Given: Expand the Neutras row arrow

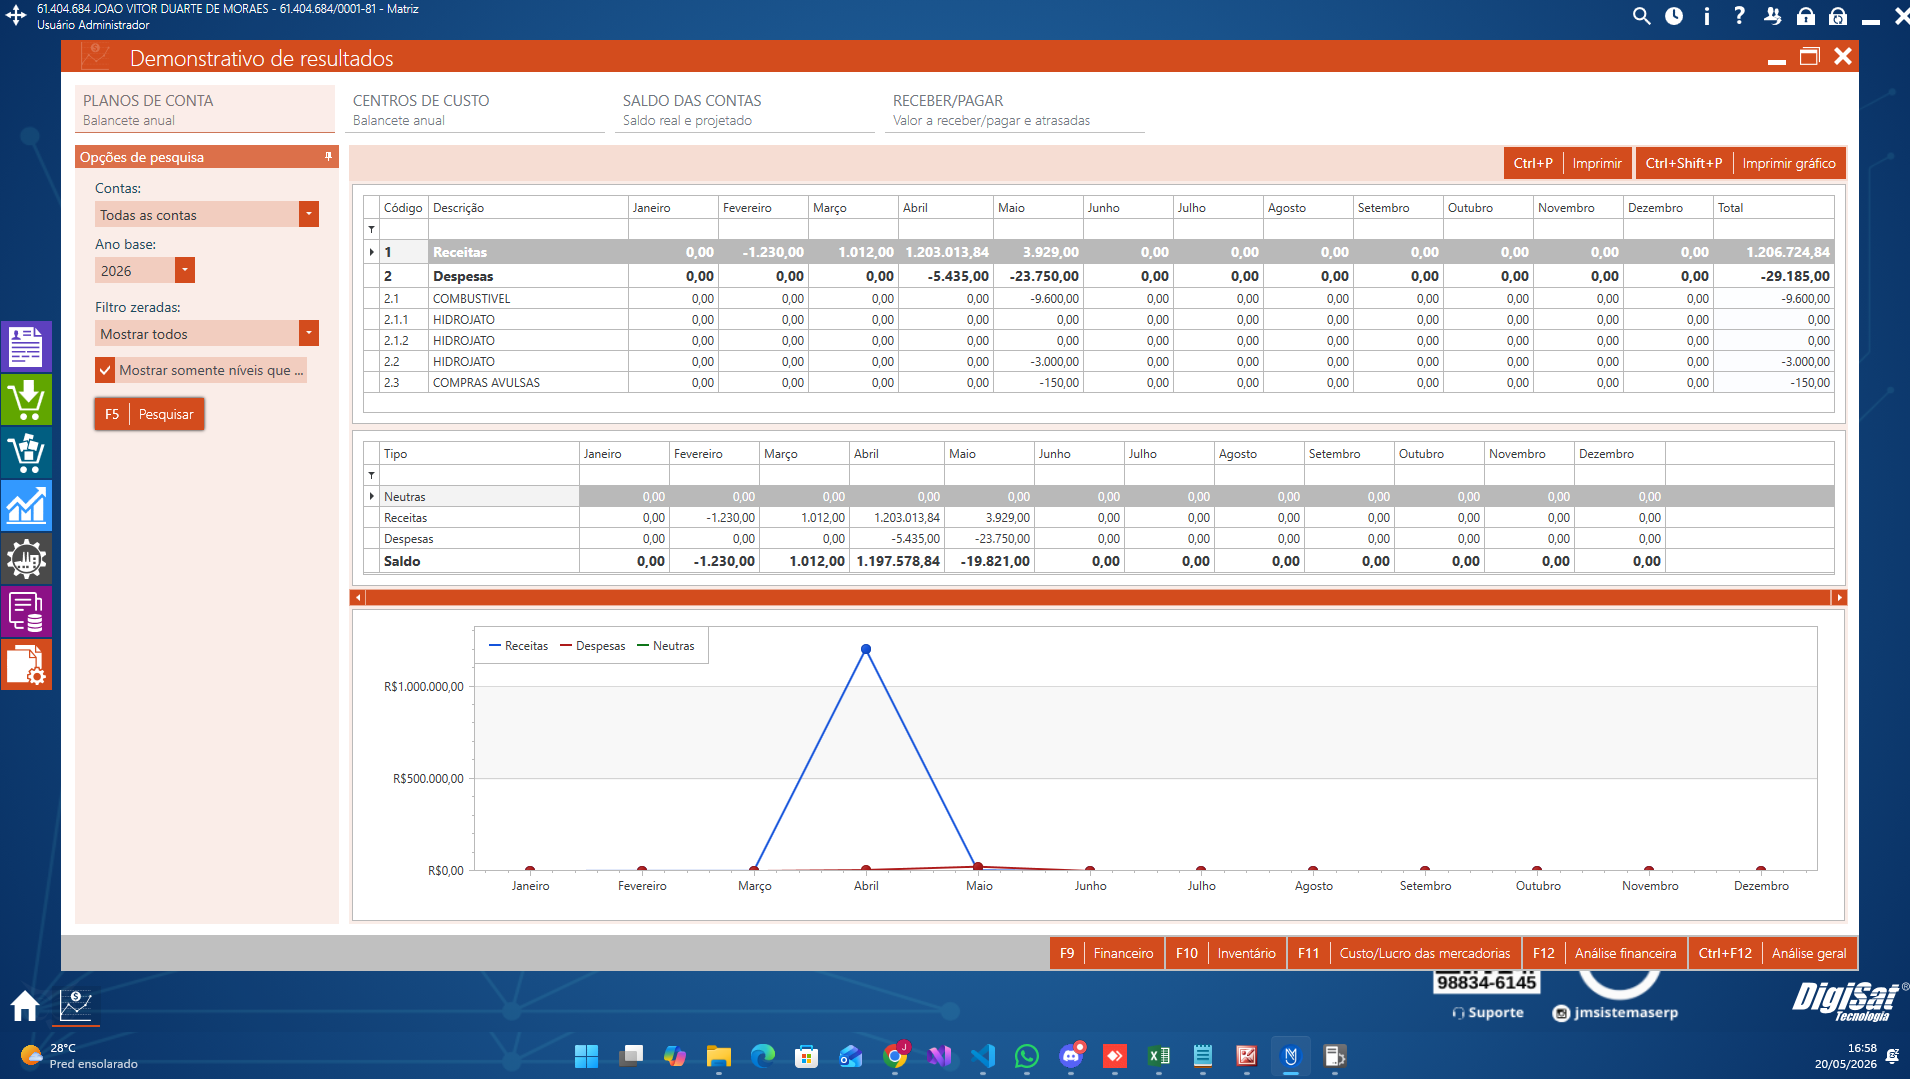Looking at the screenshot, I should click(x=372, y=496).
